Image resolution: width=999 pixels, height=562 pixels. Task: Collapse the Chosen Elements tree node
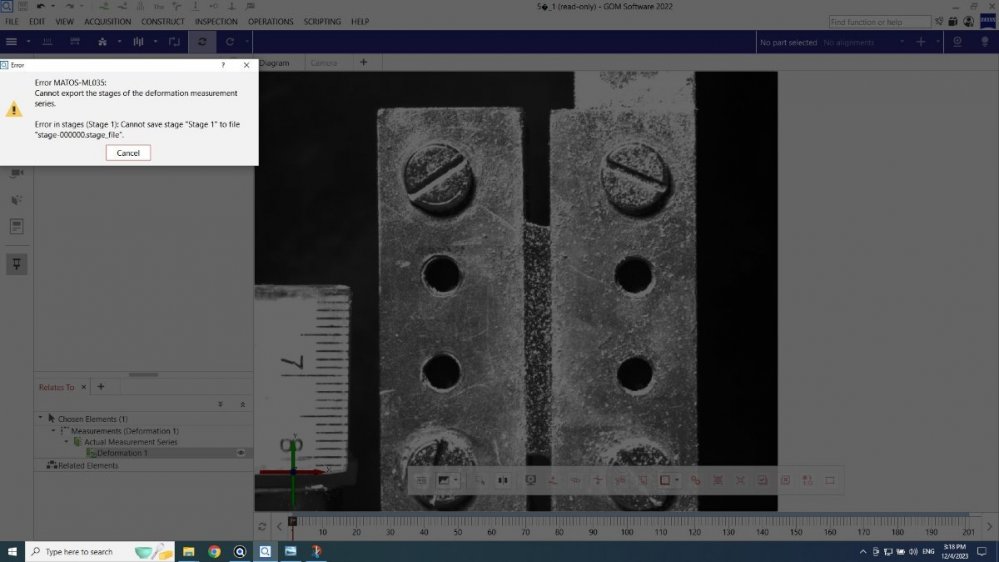[40, 418]
